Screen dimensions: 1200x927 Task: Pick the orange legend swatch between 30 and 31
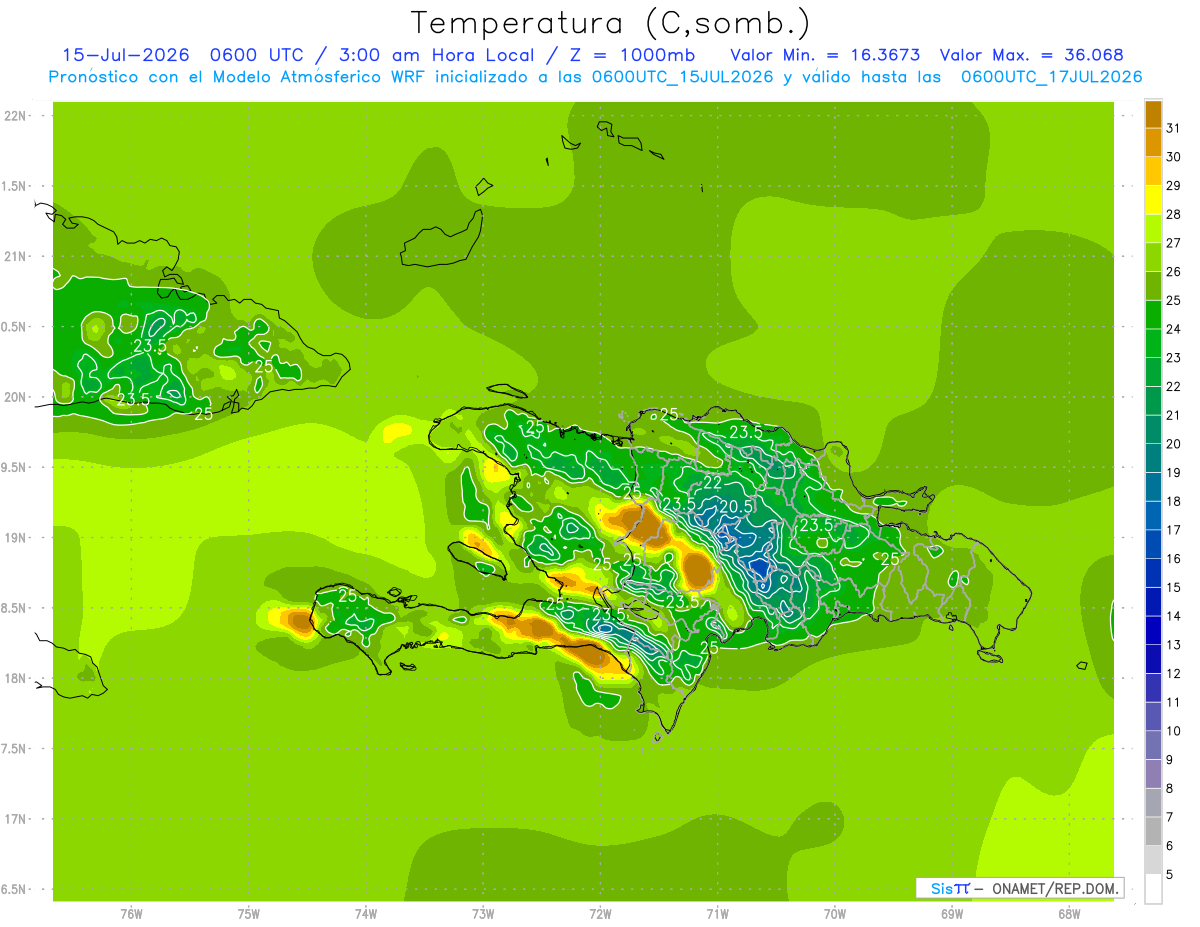(1153, 142)
